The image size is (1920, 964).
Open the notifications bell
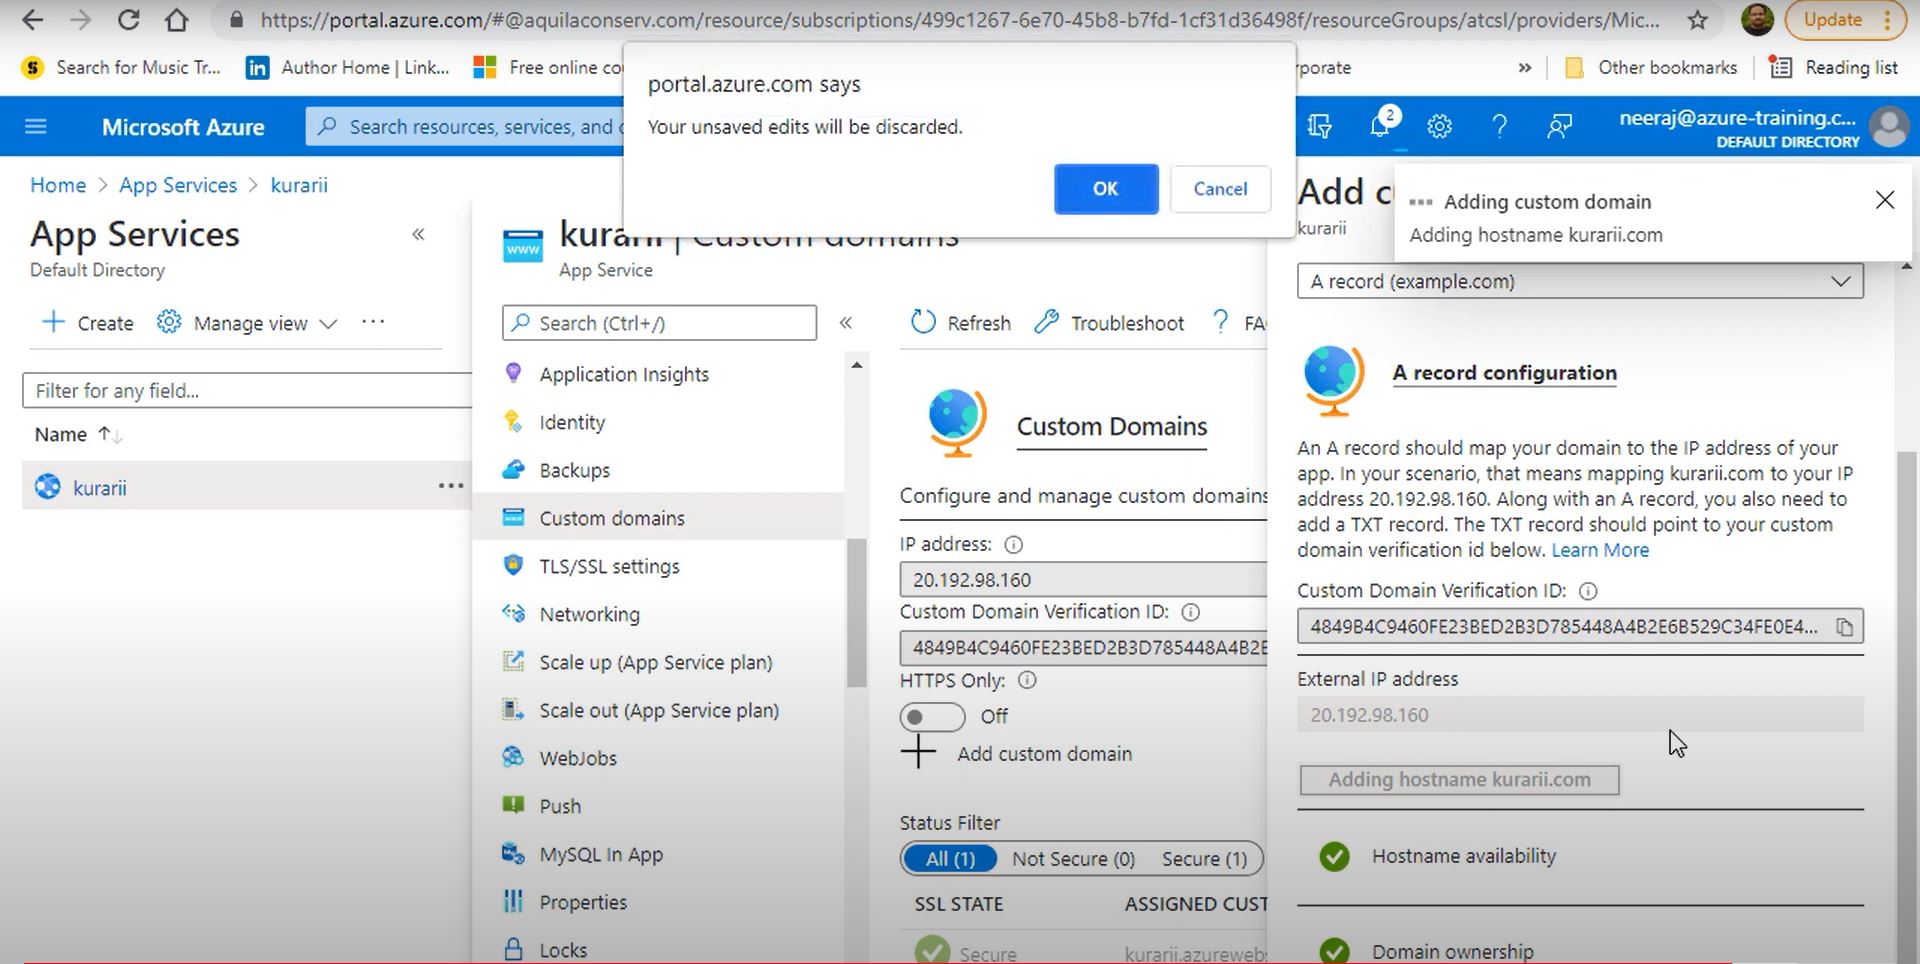click(1381, 126)
